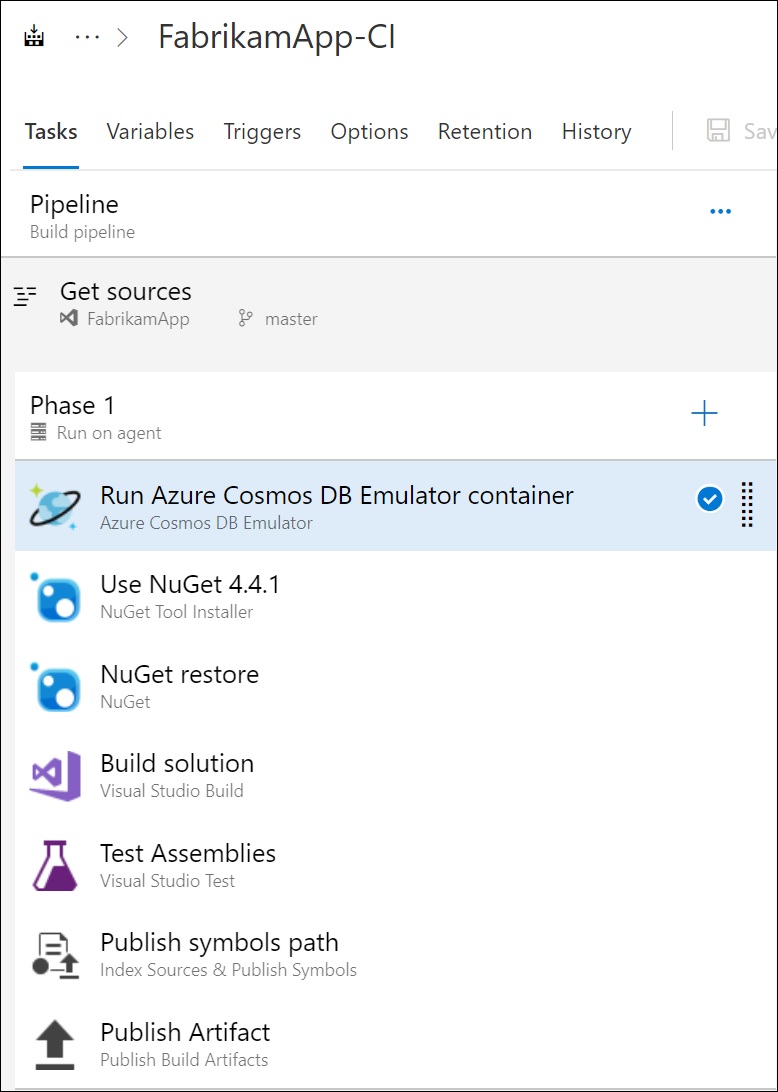Expand the breadcrumb ellipsis menu
The width and height of the screenshot is (778, 1092).
click(x=88, y=38)
